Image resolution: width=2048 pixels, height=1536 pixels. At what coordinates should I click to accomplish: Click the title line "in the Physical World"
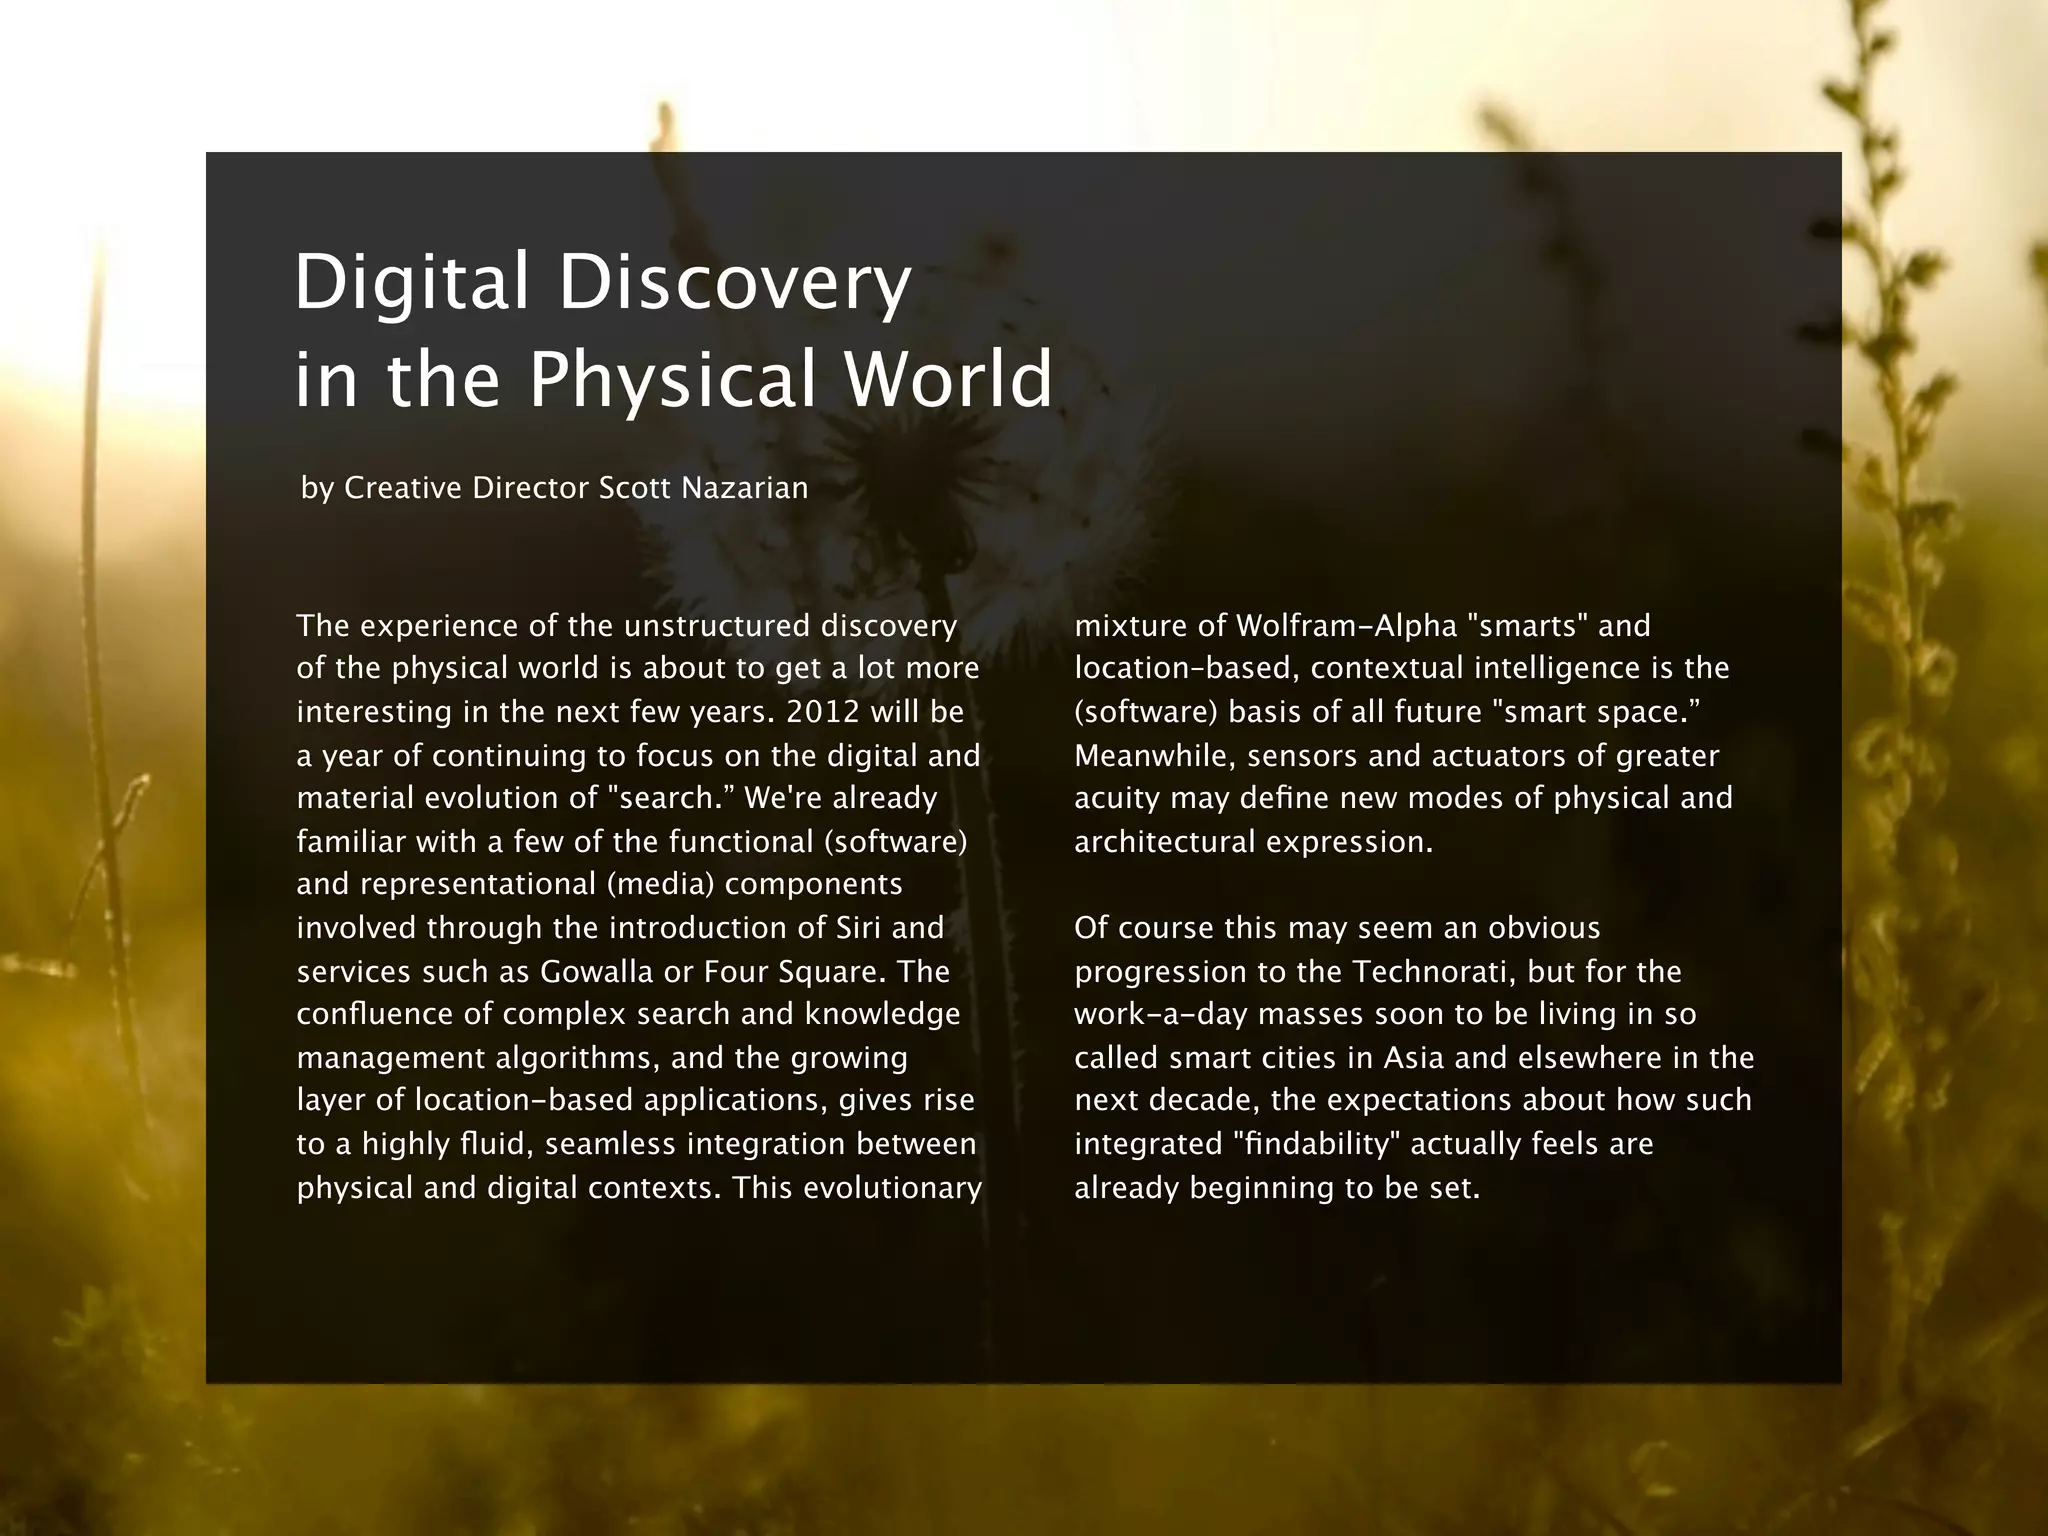coord(674,380)
